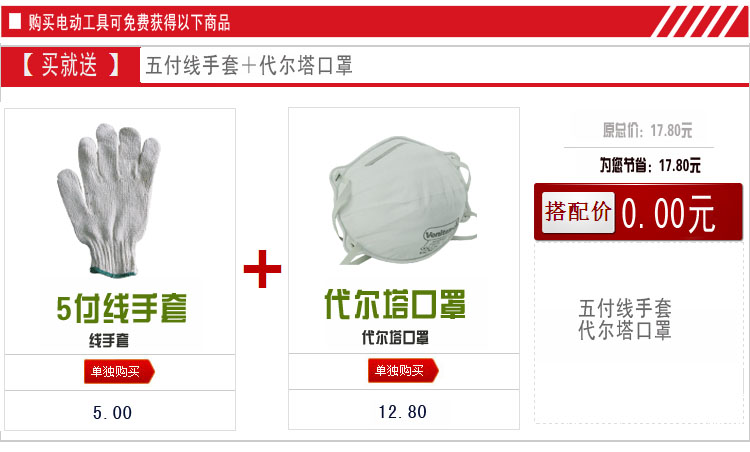The image size is (750, 452).
Task: Click the green 代尔塔口罩 title text
Action: pos(395,304)
